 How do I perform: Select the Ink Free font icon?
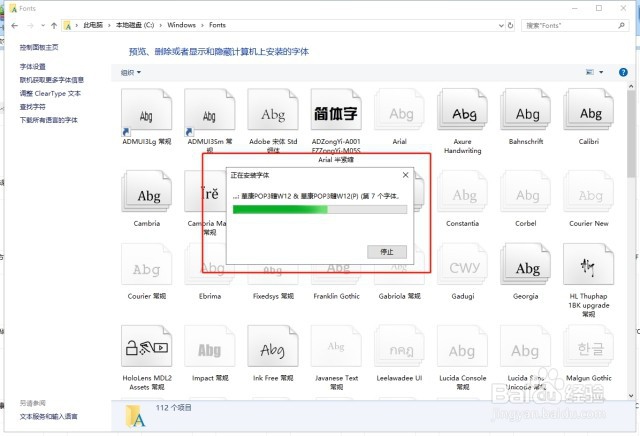tap(273, 346)
